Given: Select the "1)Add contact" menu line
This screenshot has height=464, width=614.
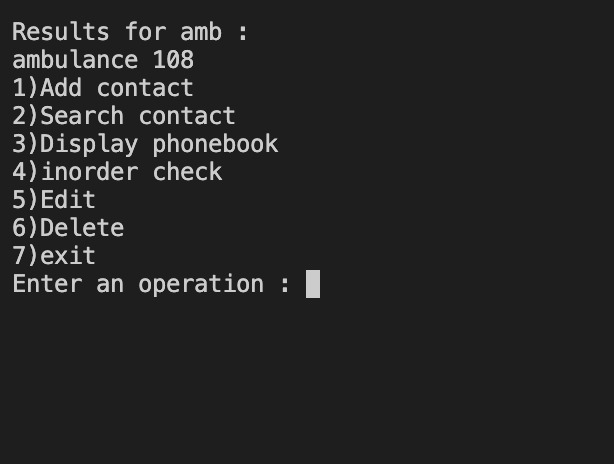Looking at the screenshot, I should (x=103, y=88).
